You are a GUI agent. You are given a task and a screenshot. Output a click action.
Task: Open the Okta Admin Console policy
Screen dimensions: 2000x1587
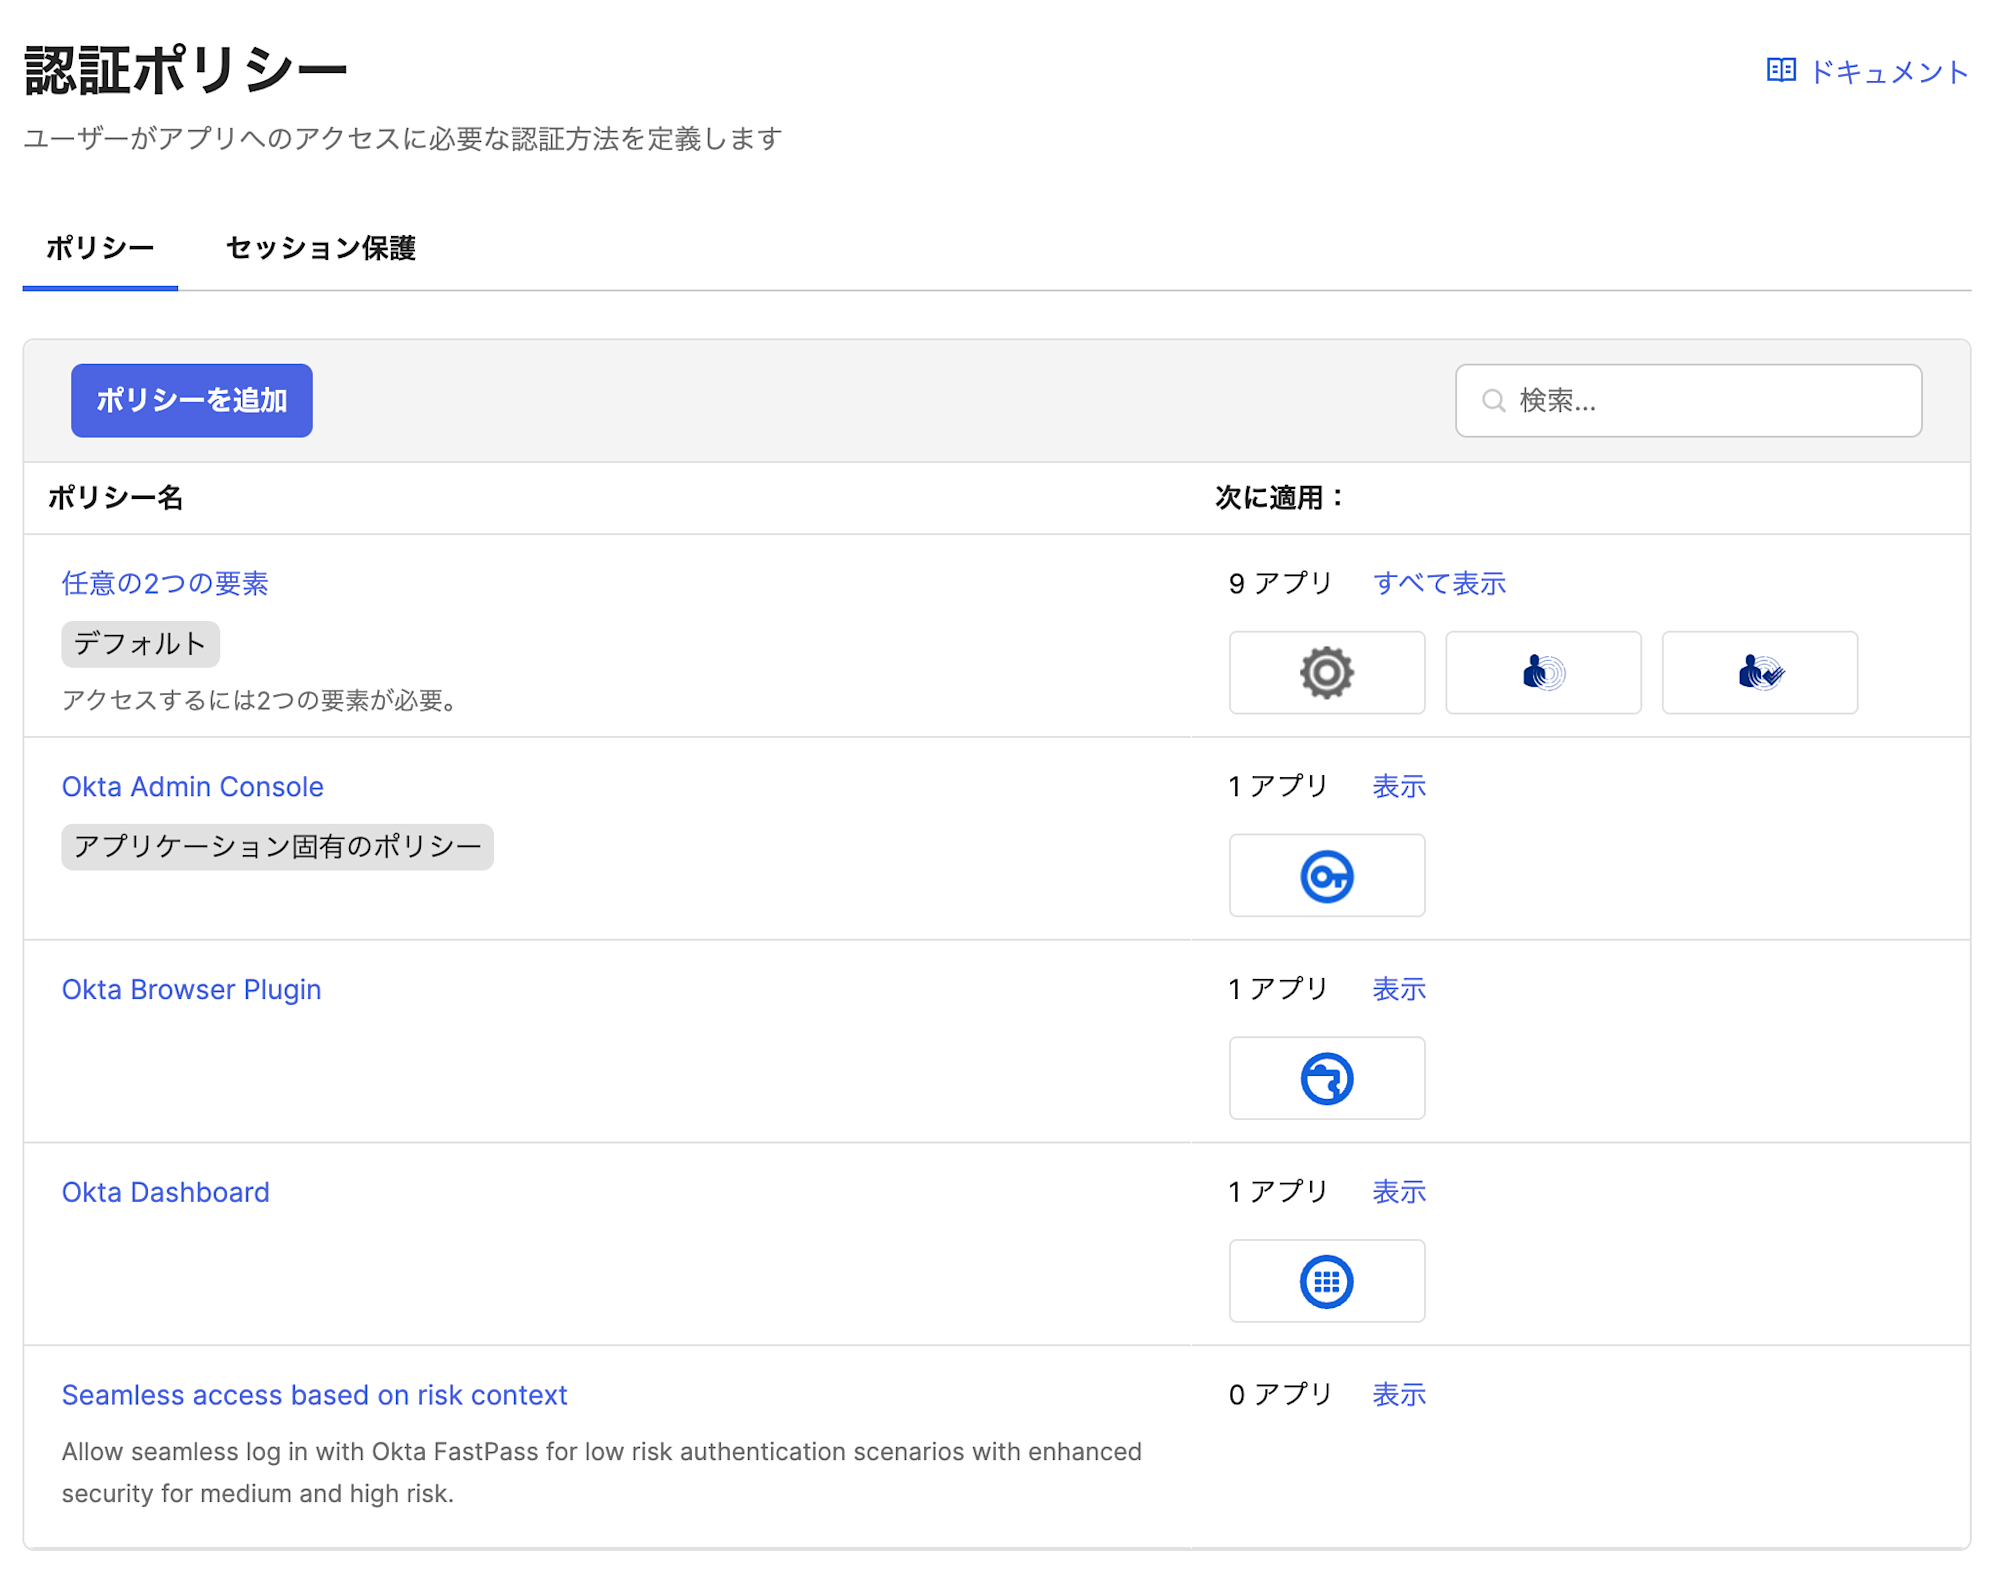click(x=192, y=786)
